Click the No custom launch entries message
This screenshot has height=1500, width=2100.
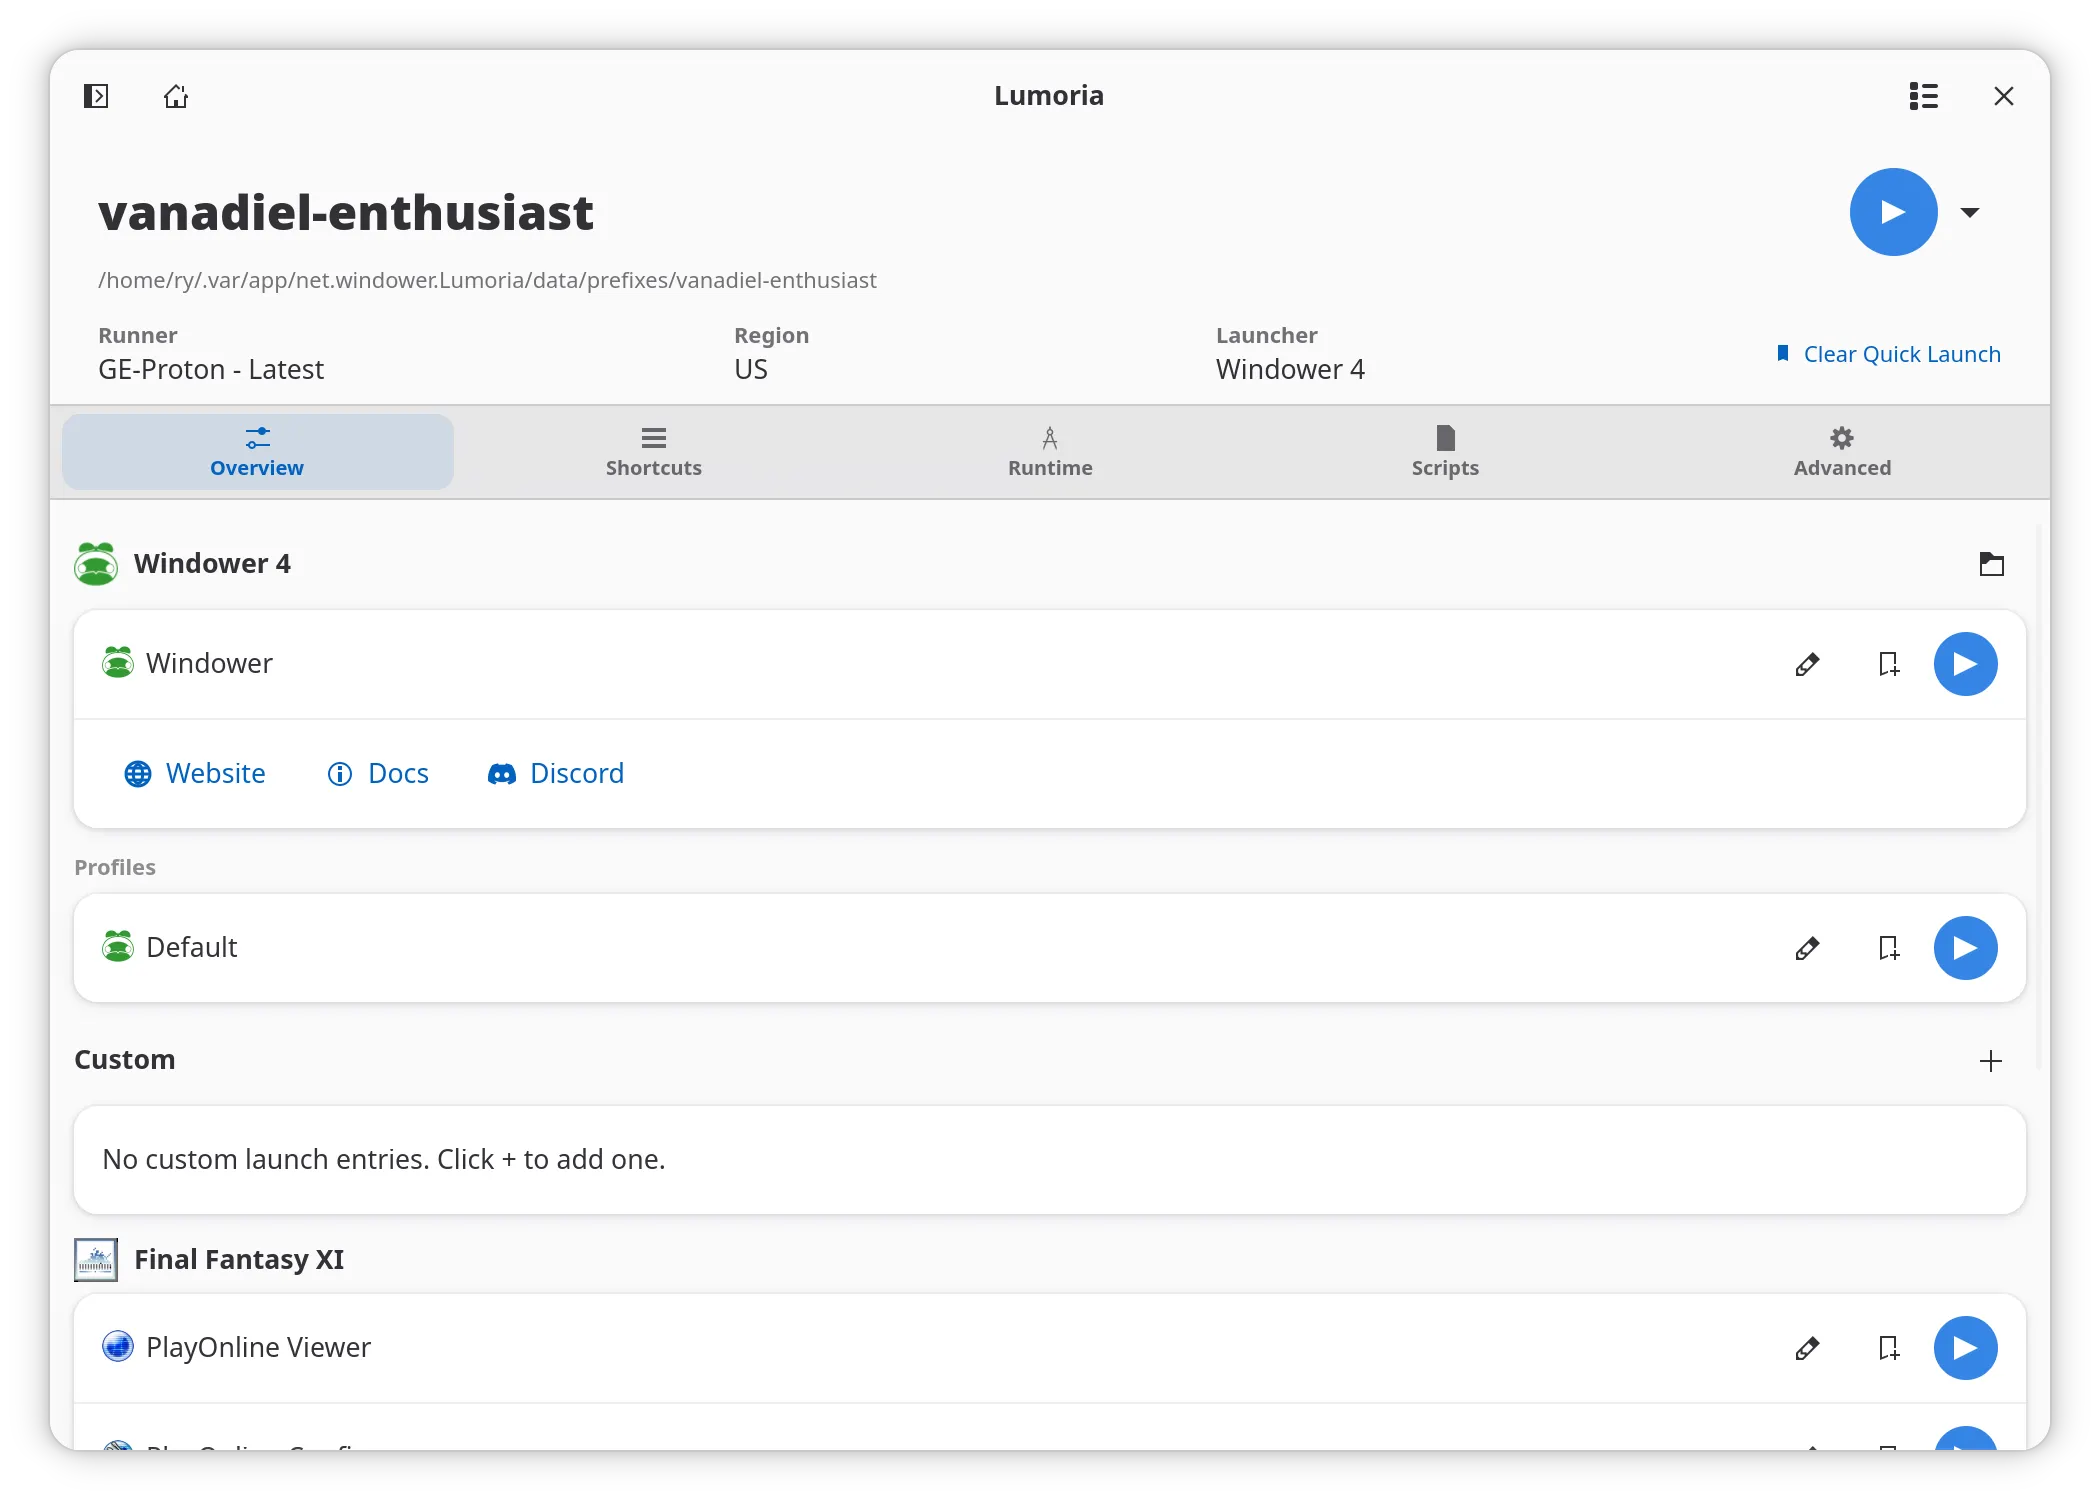384,1160
